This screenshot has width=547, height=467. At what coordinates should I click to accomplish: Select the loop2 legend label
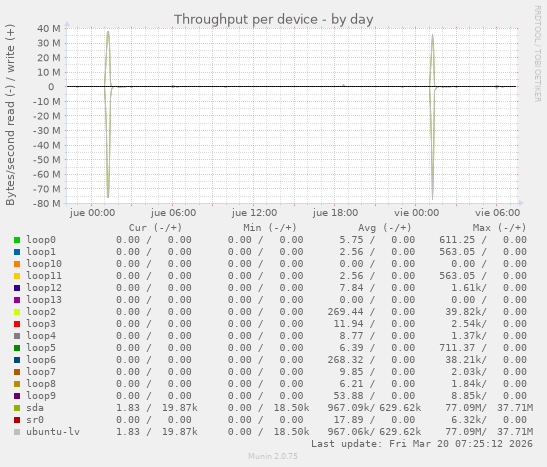[x=41, y=312]
